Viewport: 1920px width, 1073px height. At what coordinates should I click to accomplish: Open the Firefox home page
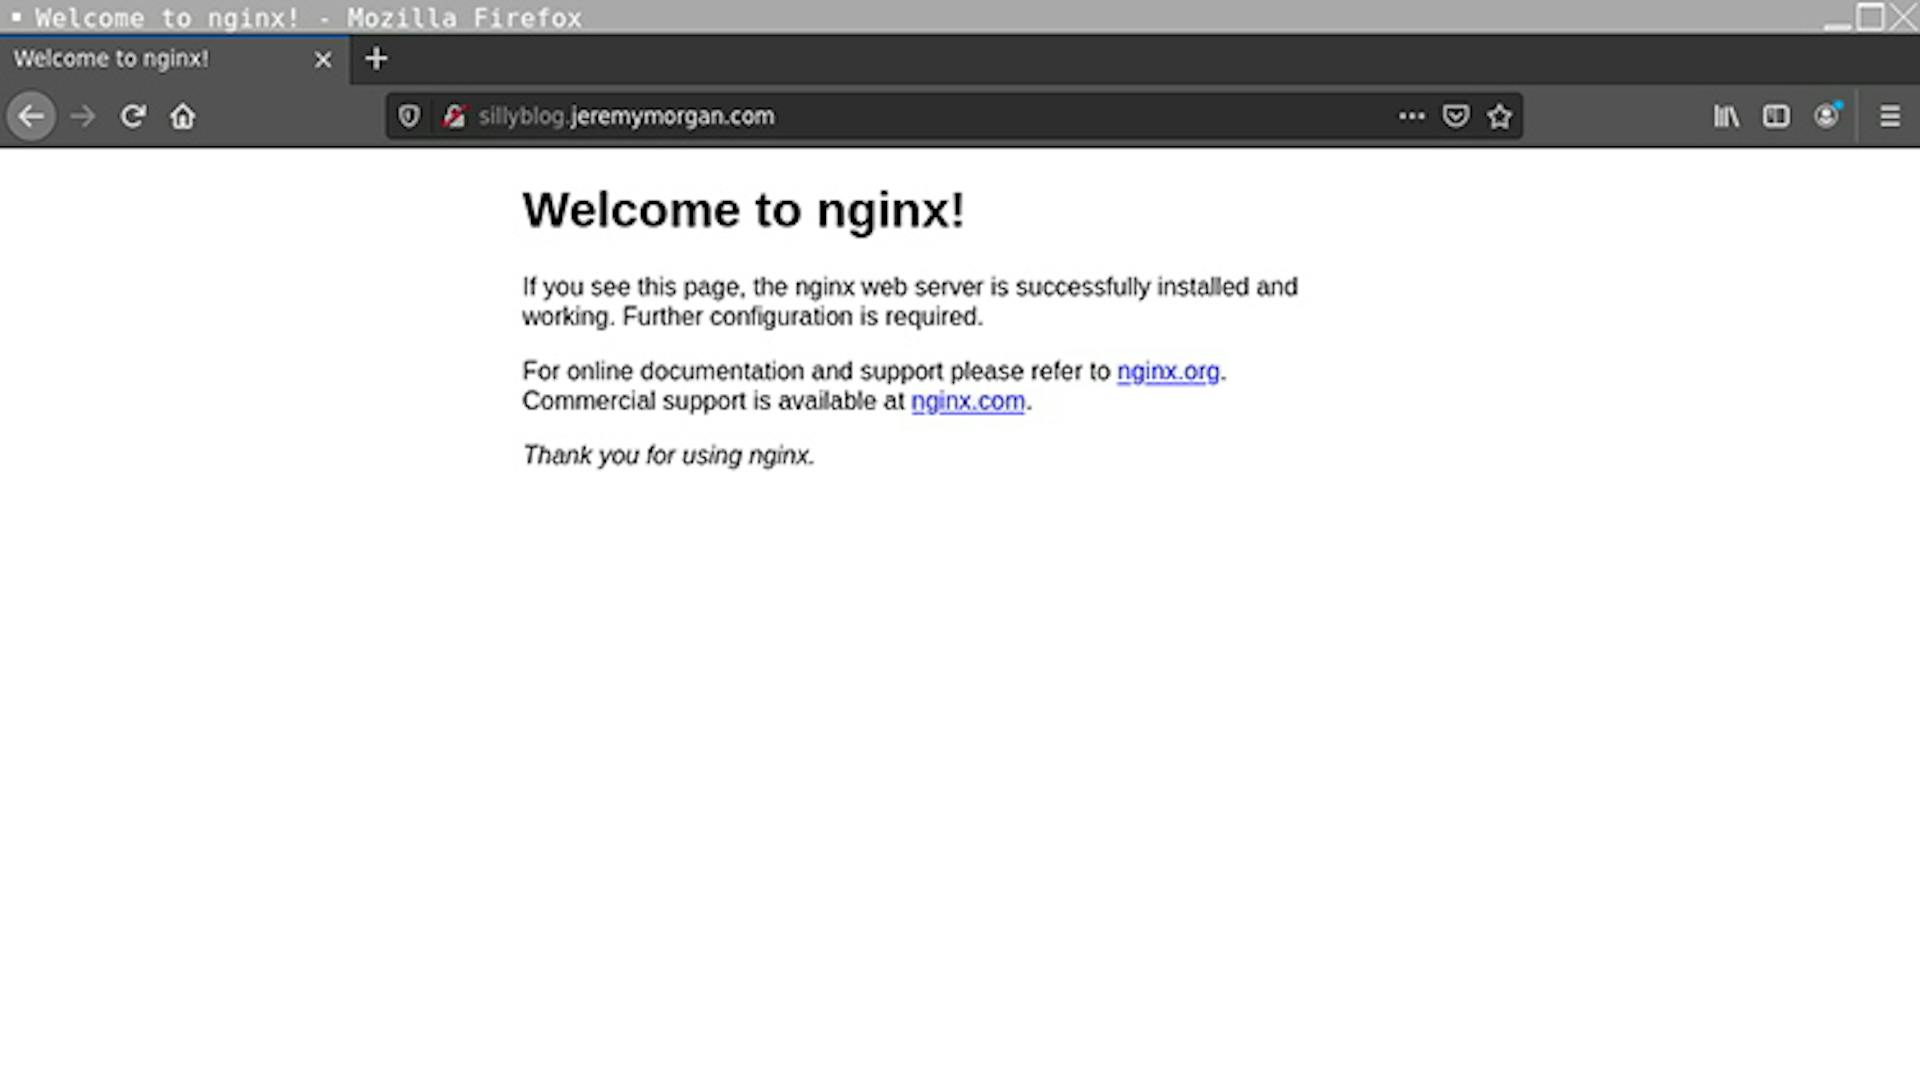coord(183,116)
